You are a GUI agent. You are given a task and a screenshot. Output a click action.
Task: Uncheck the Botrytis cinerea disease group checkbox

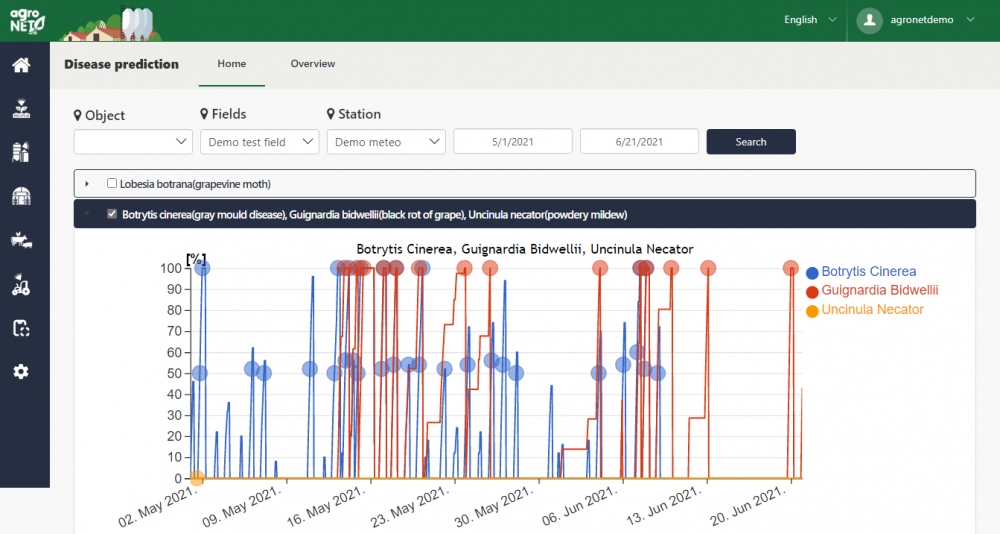tap(112, 214)
